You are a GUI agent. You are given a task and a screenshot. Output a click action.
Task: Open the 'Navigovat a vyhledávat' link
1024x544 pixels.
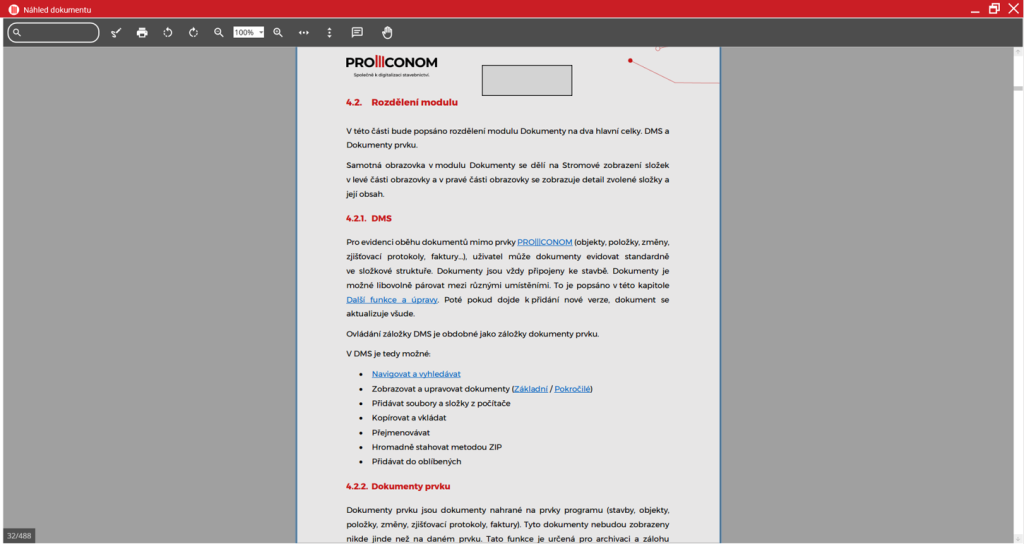[x=416, y=374]
